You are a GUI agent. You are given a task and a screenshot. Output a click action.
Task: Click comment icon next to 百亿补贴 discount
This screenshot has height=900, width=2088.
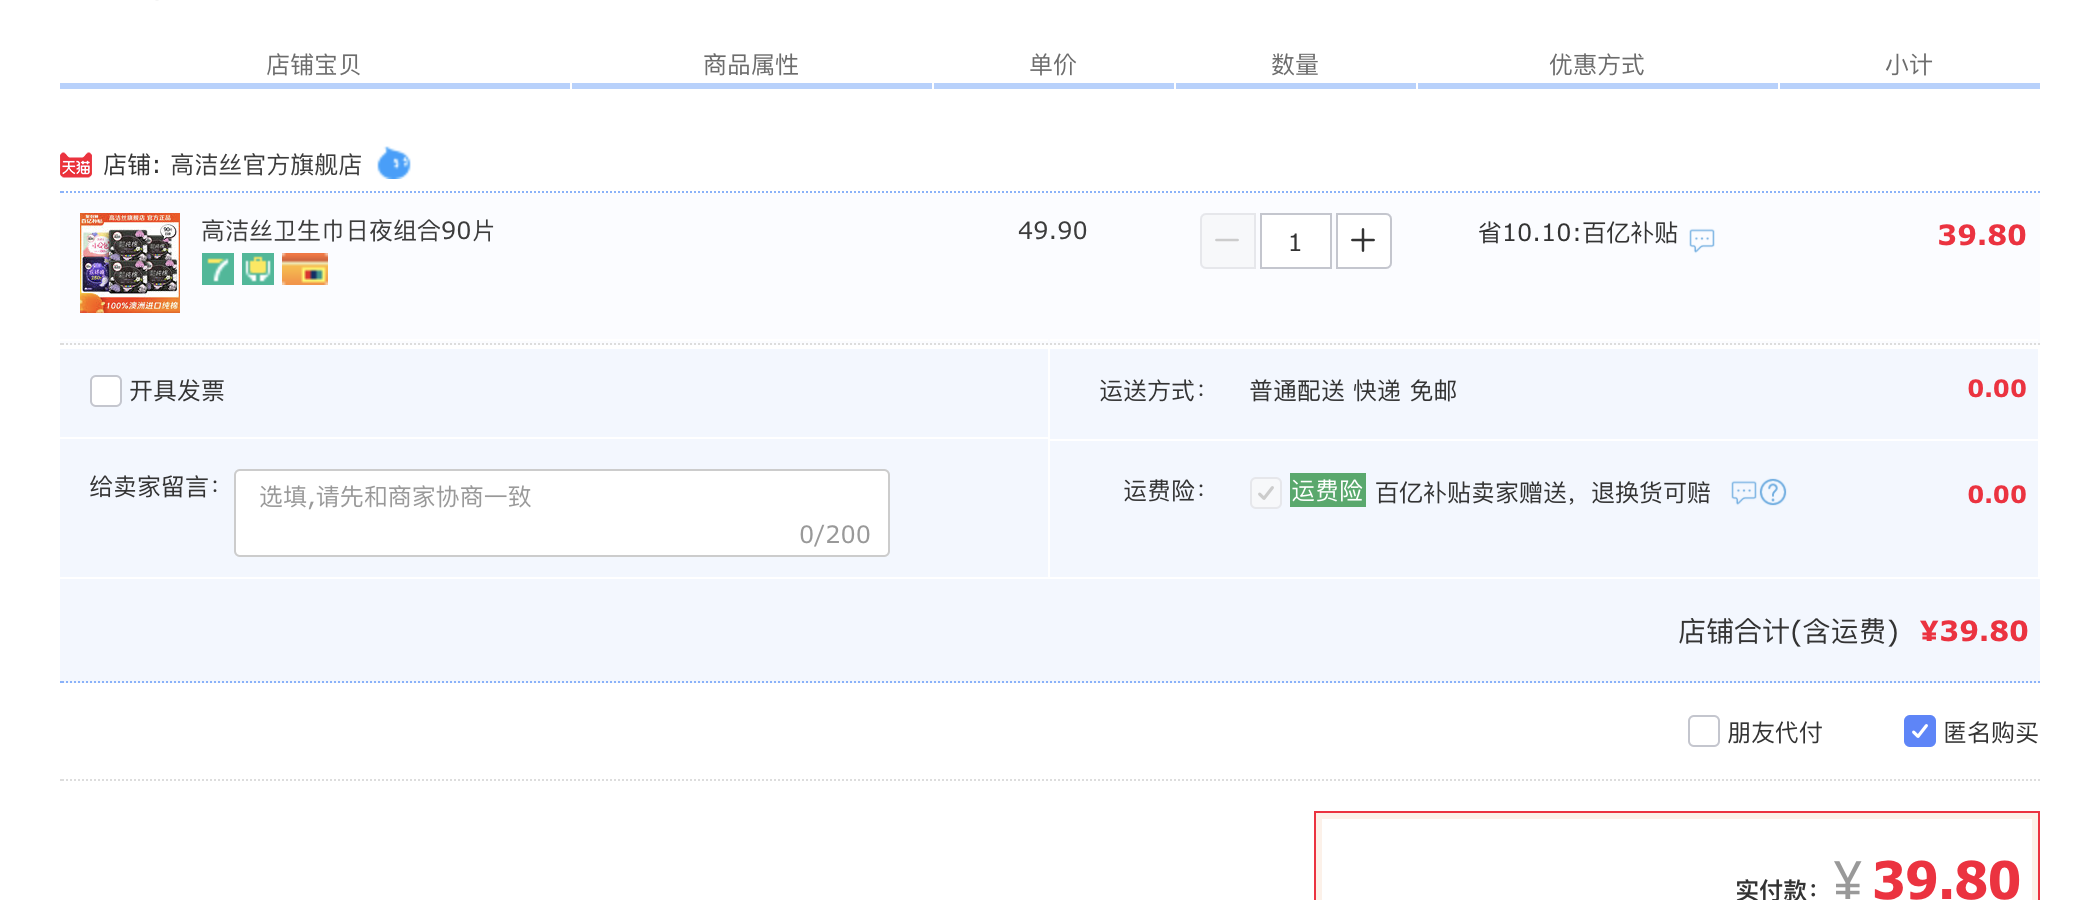pyautogui.click(x=1702, y=240)
